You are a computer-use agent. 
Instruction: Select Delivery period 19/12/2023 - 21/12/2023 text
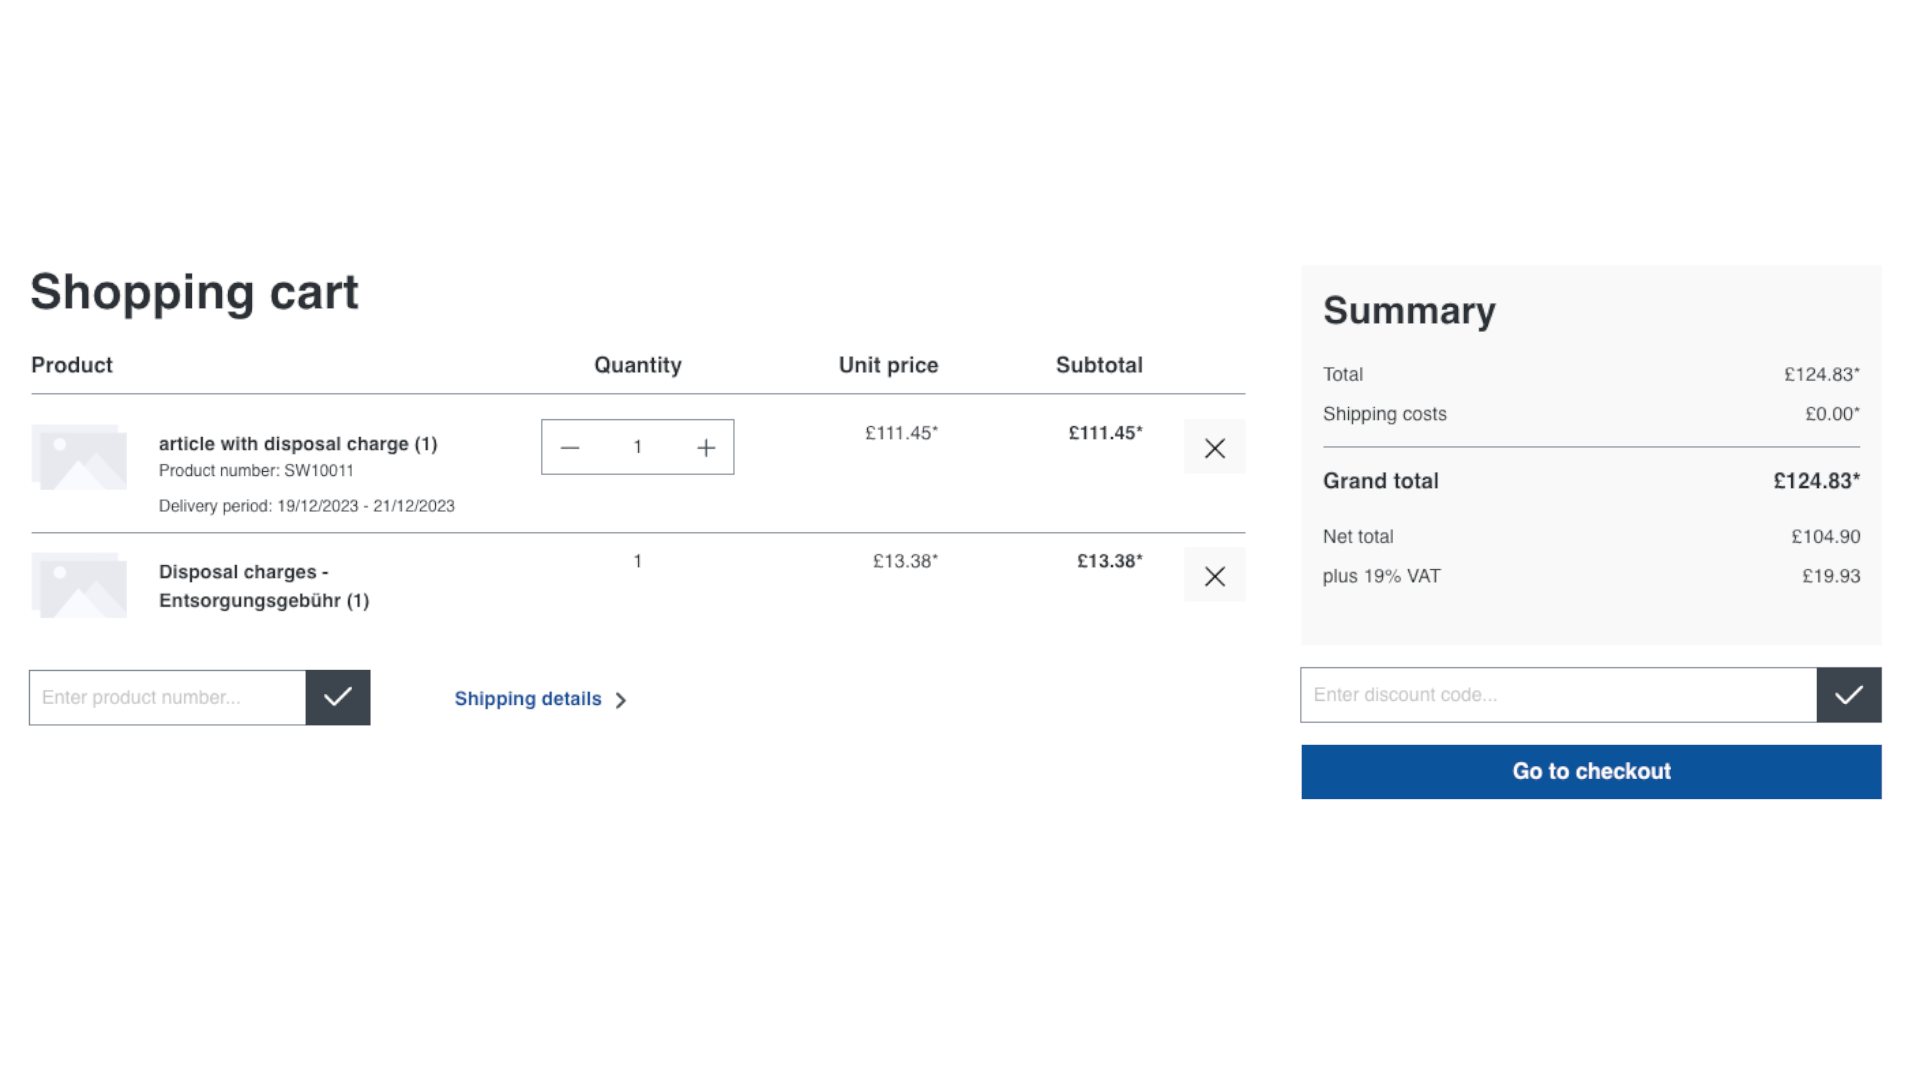pyautogui.click(x=306, y=506)
